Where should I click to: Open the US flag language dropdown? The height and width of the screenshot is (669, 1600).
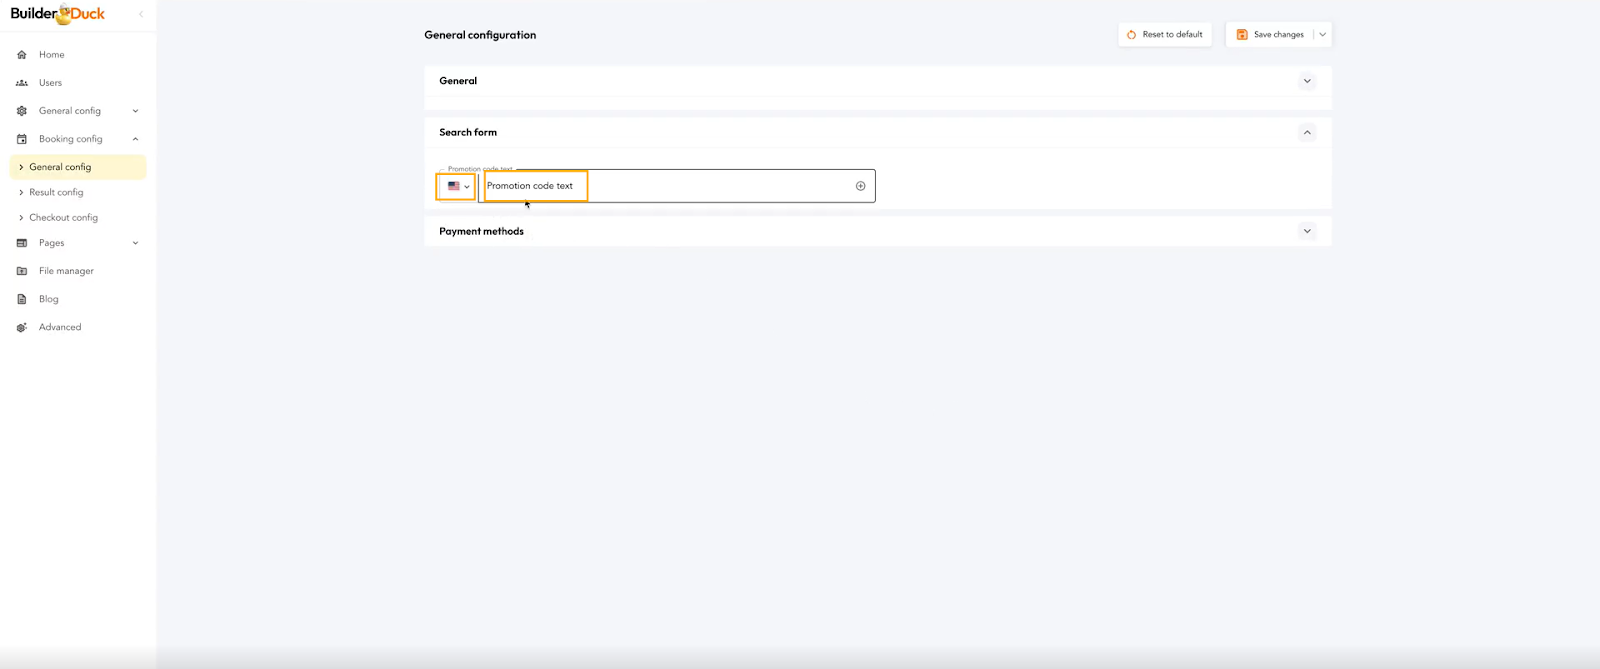pos(457,186)
